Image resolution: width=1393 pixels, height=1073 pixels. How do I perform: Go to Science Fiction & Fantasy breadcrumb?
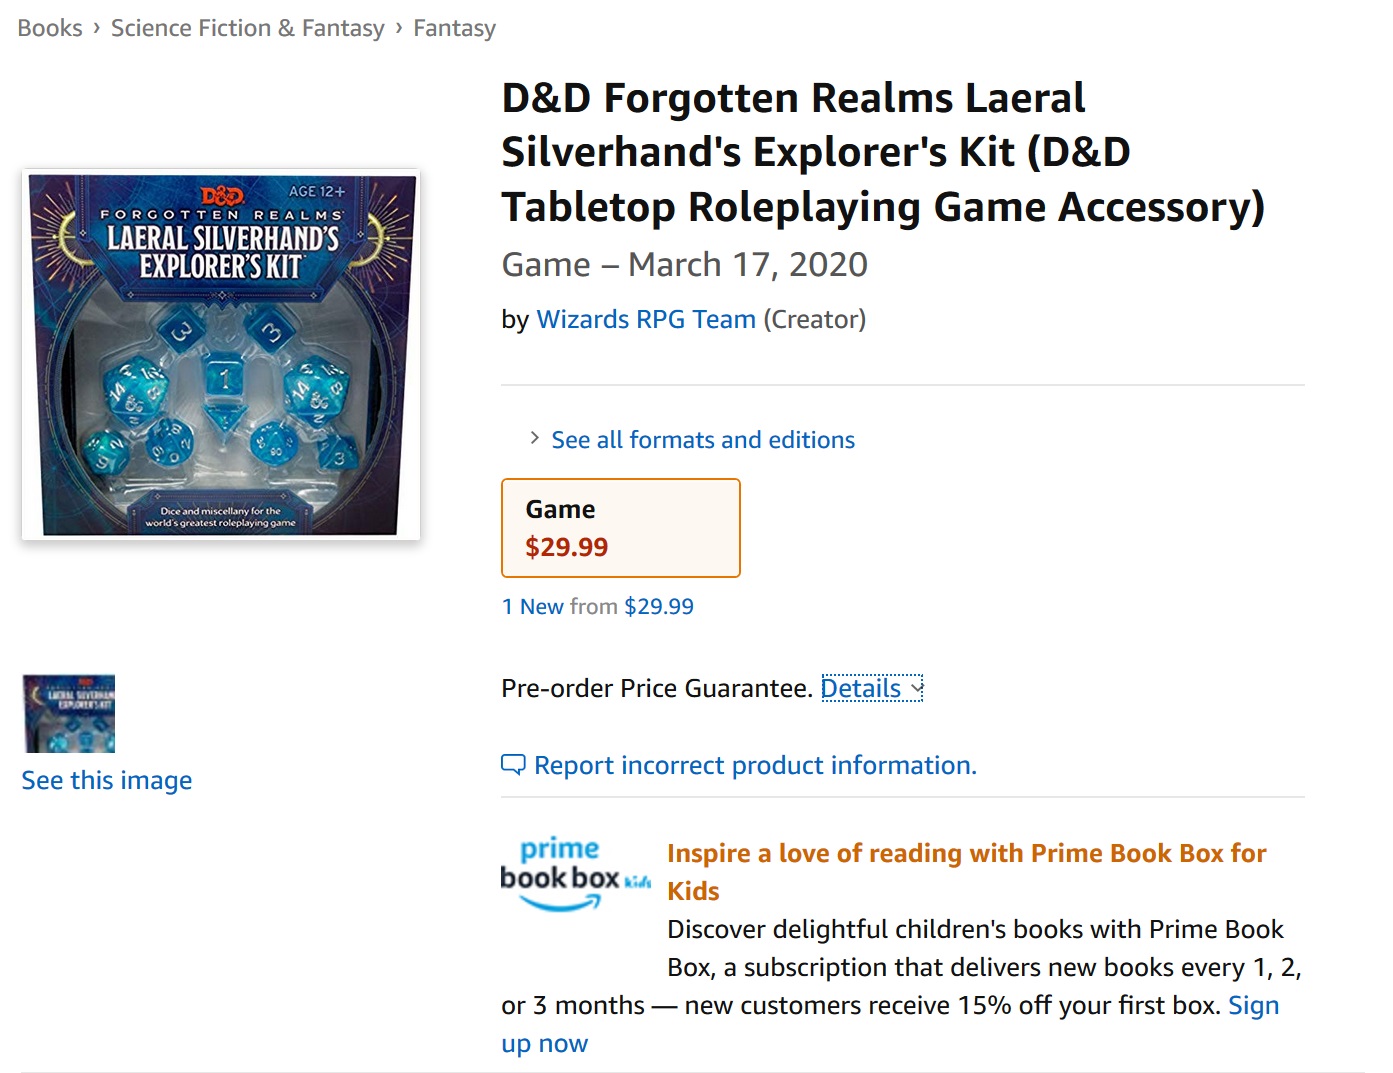248,28
